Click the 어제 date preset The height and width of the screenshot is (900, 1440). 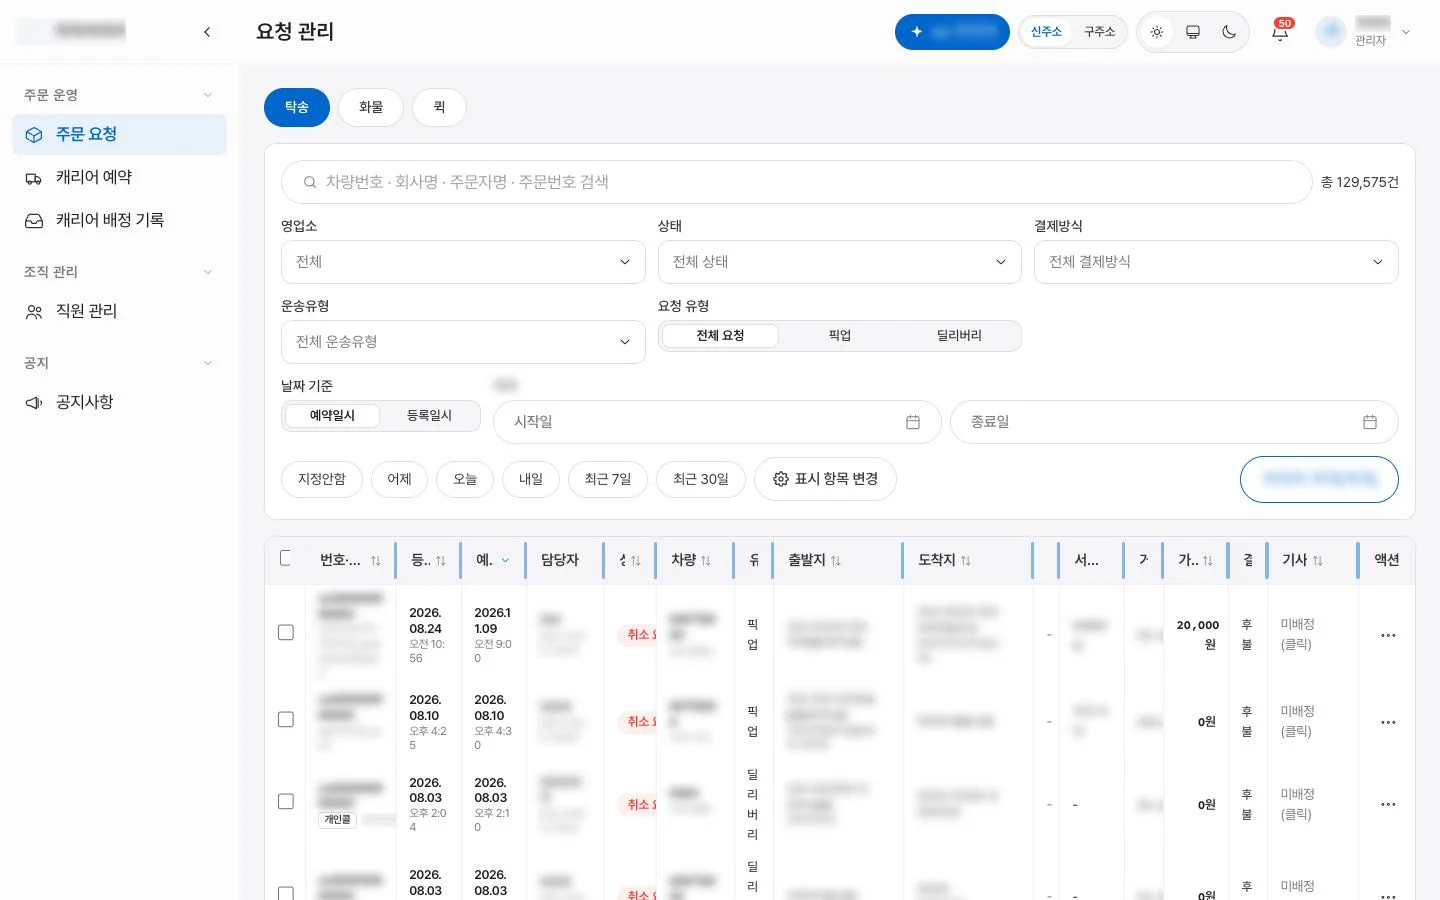tap(400, 479)
